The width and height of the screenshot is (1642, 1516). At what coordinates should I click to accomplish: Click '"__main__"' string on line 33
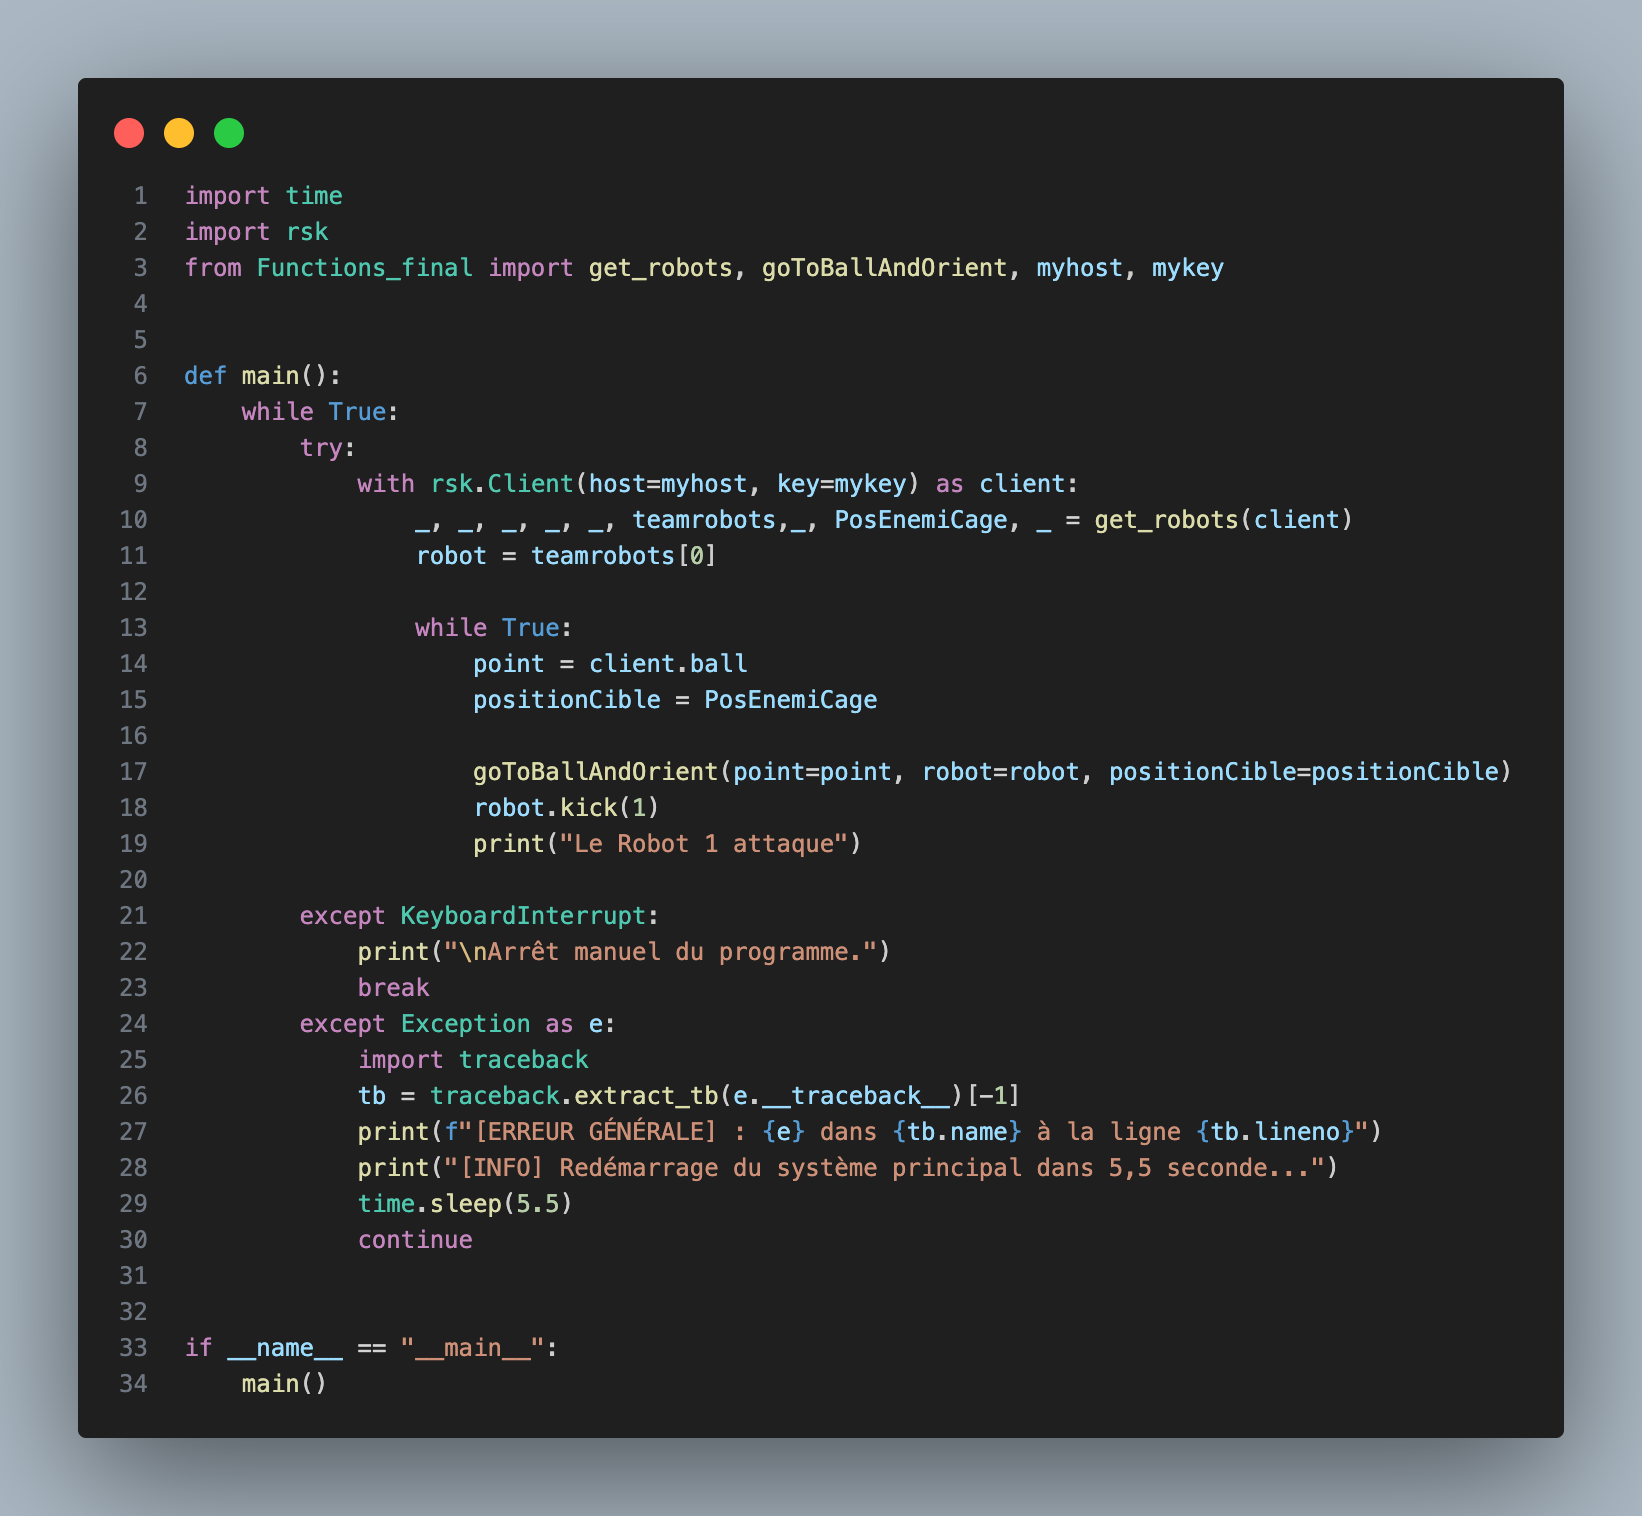[x=473, y=1348]
